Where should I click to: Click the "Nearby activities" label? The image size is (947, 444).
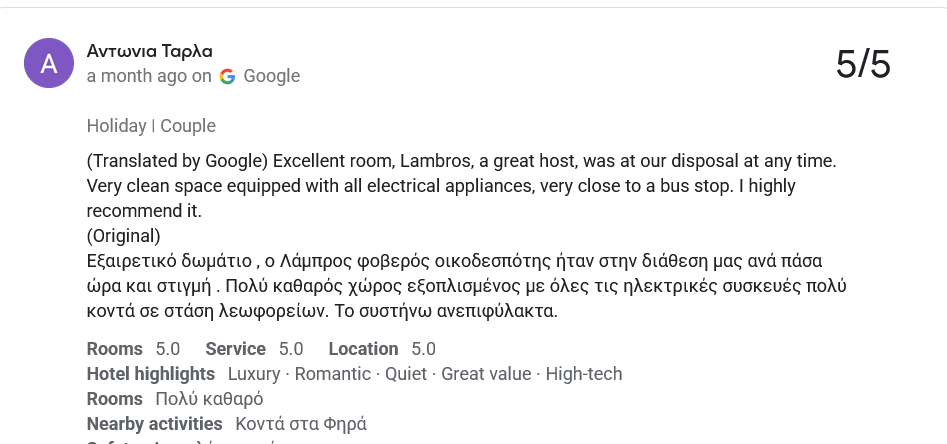155,424
